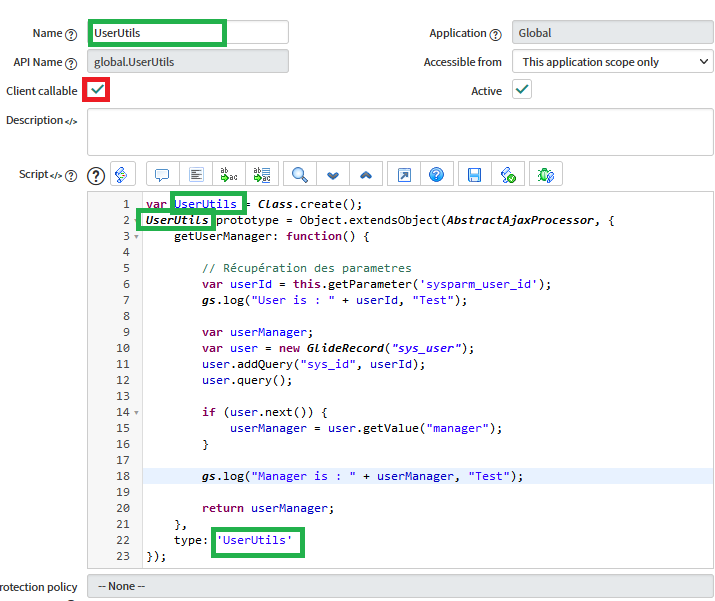The height and width of the screenshot is (601, 715).
Task: Click the Find Next down-chevron icon
Action: coord(333,174)
